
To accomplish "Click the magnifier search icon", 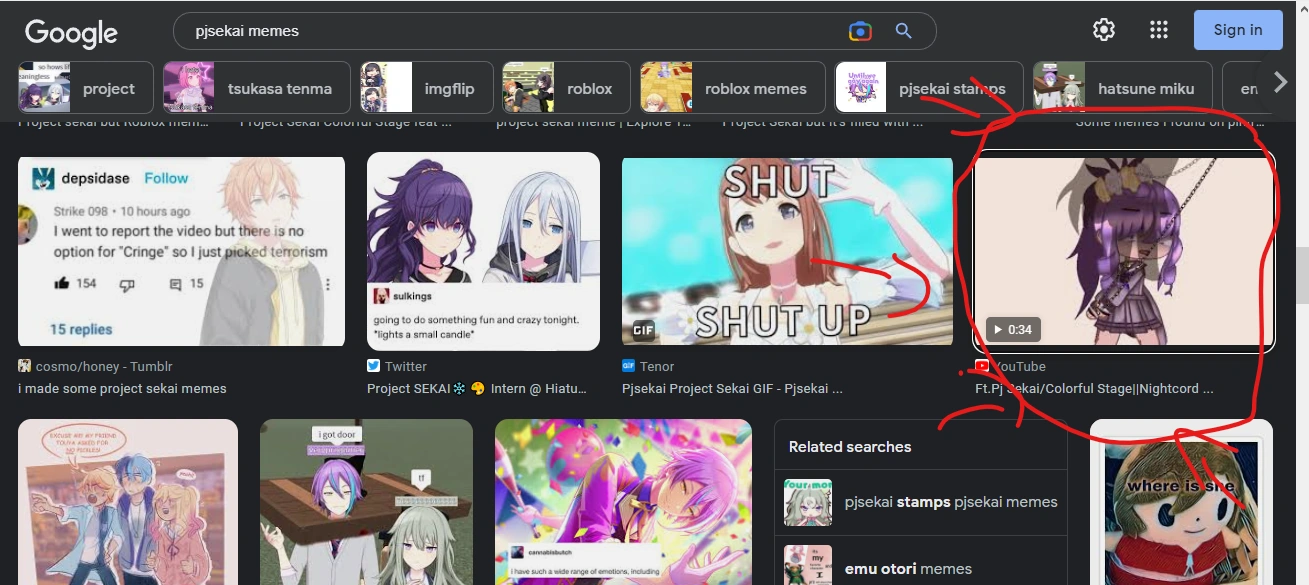I will [x=903, y=31].
